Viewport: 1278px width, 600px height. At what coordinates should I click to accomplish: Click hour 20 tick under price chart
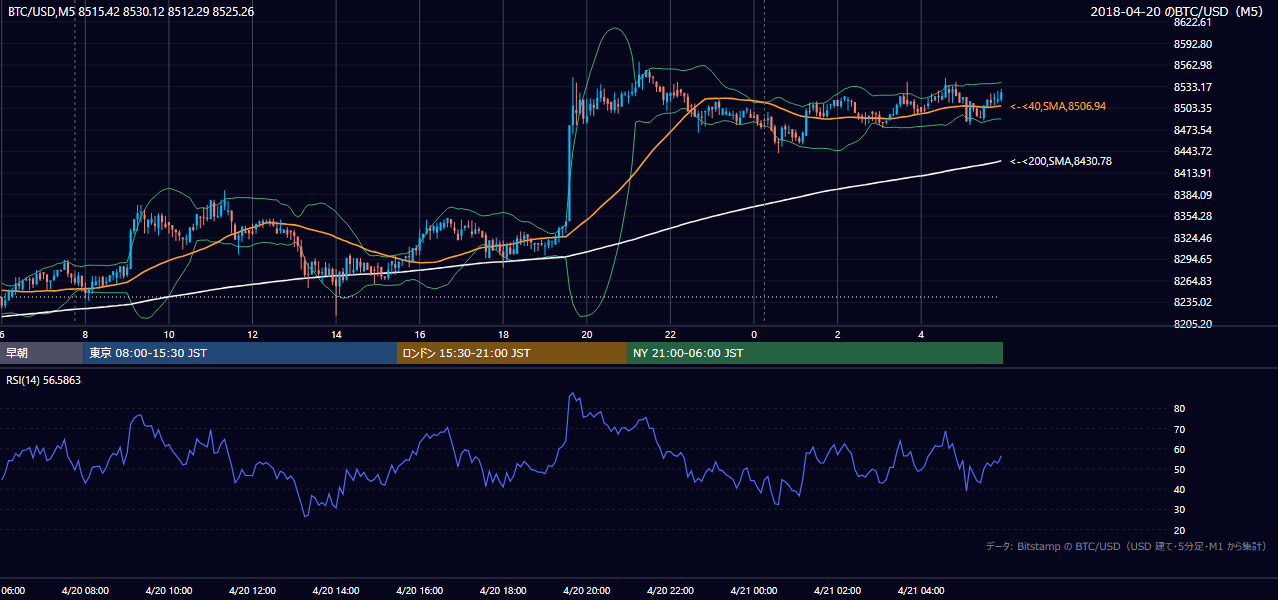(587, 334)
